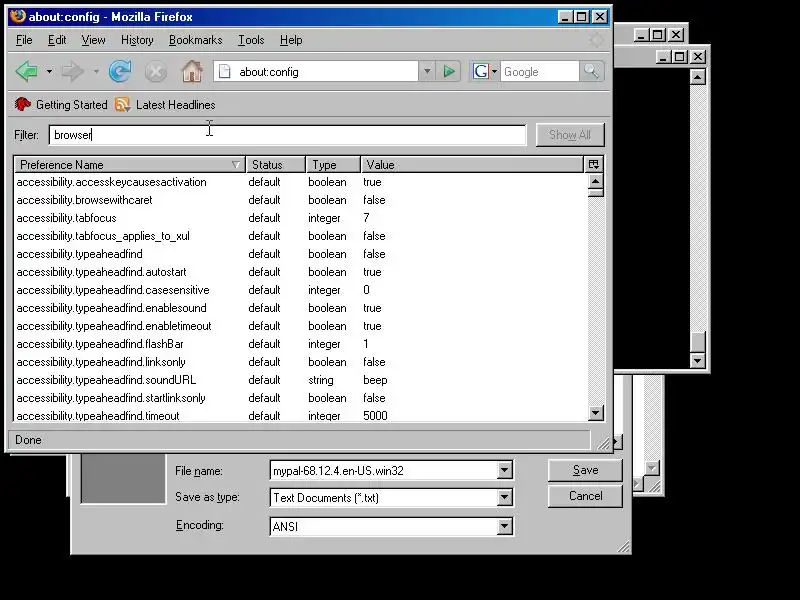Click preferences list scroll down arrow
The image size is (800, 600).
click(x=595, y=412)
